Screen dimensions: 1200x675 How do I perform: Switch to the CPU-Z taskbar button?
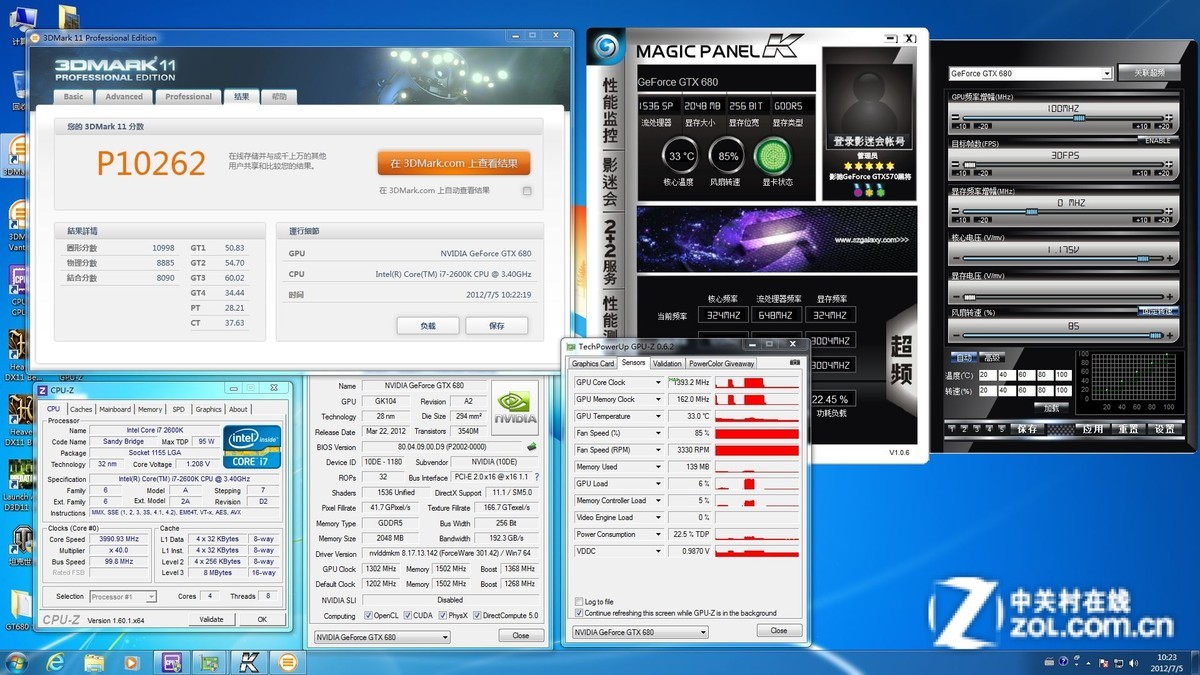pos(170,662)
